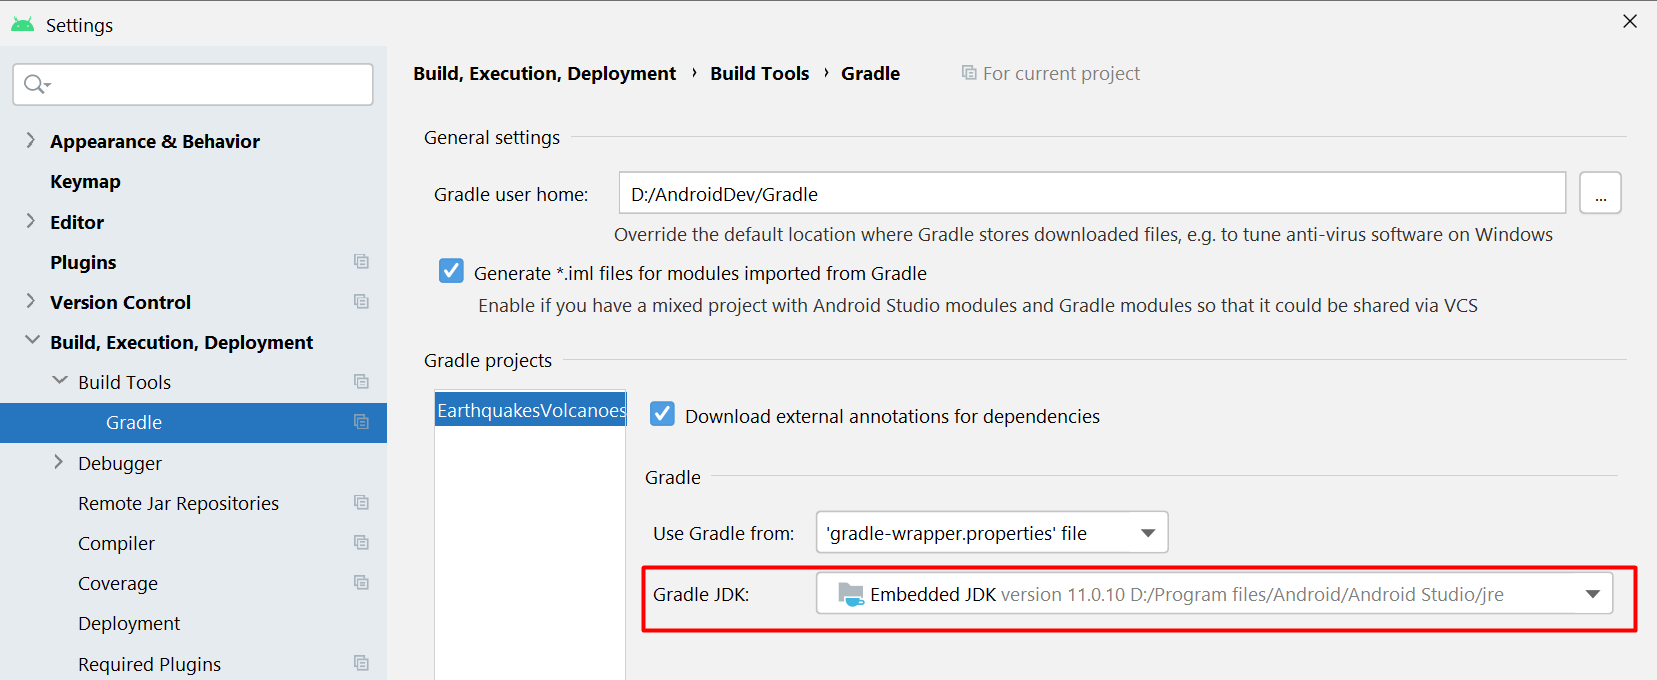Collapse Build, Execution, Deployment section

tap(32, 341)
